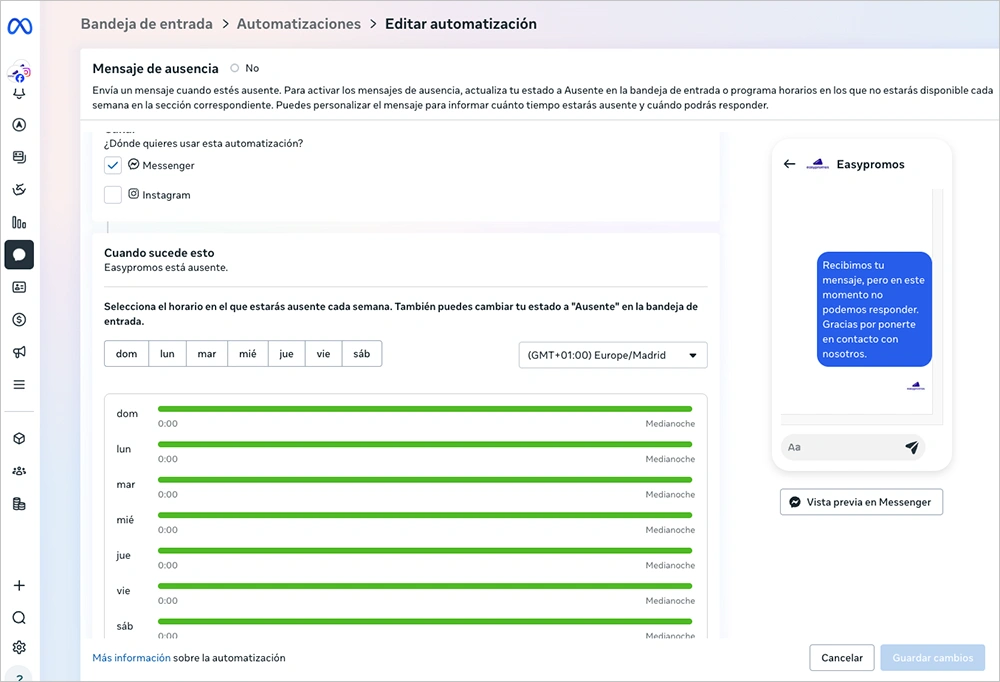Viewport: 1000px width, 682px height.
Task: Toggle the Mensaje de ausencia switch
Action: tap(235, 69)
